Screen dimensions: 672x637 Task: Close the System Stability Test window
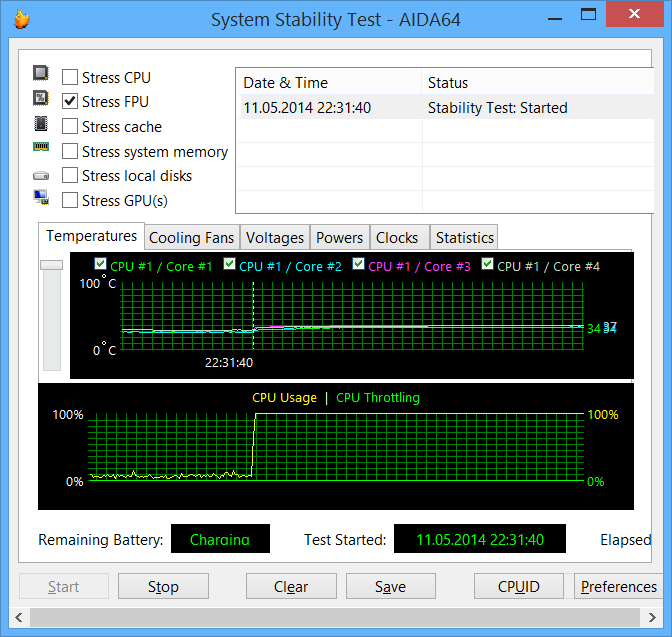(x=634, y=14)
